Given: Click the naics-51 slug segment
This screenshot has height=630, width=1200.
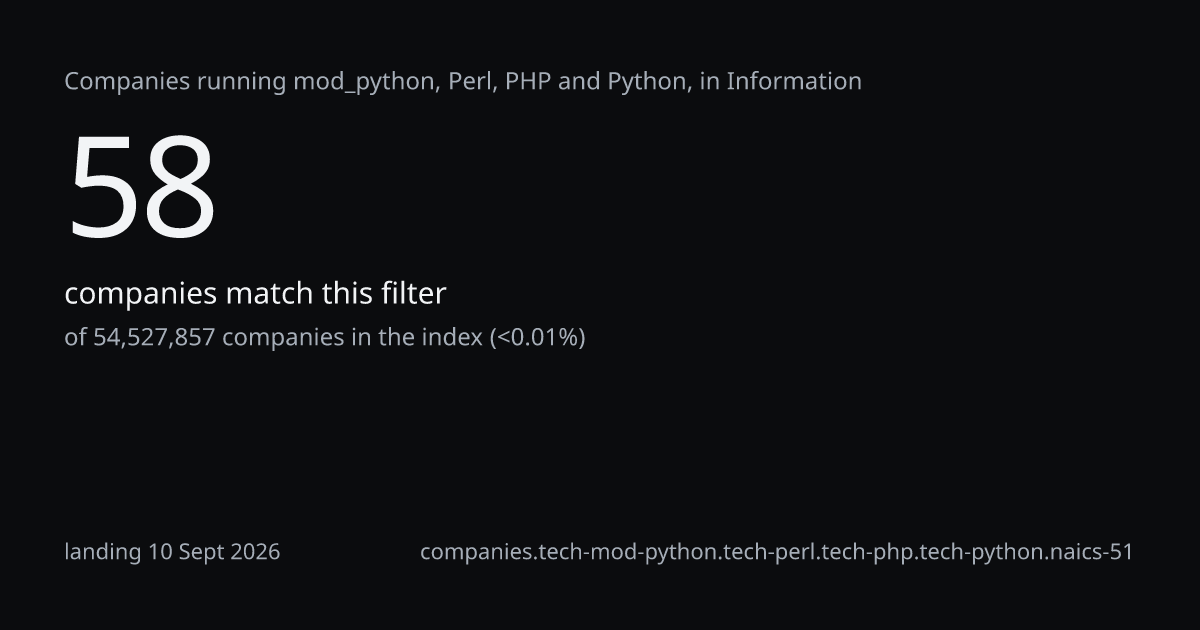Looking at the screenshot, I should coord(1093,552).
